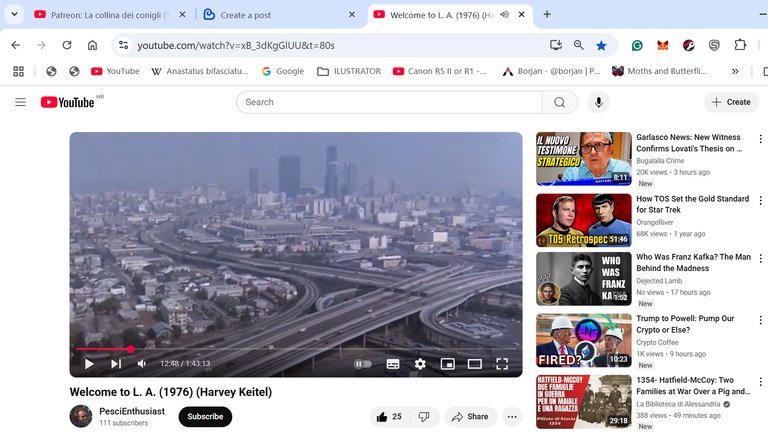Install app icon in address bar
Viewport: 768px width, 433px height.
click(x=556, y=45)
